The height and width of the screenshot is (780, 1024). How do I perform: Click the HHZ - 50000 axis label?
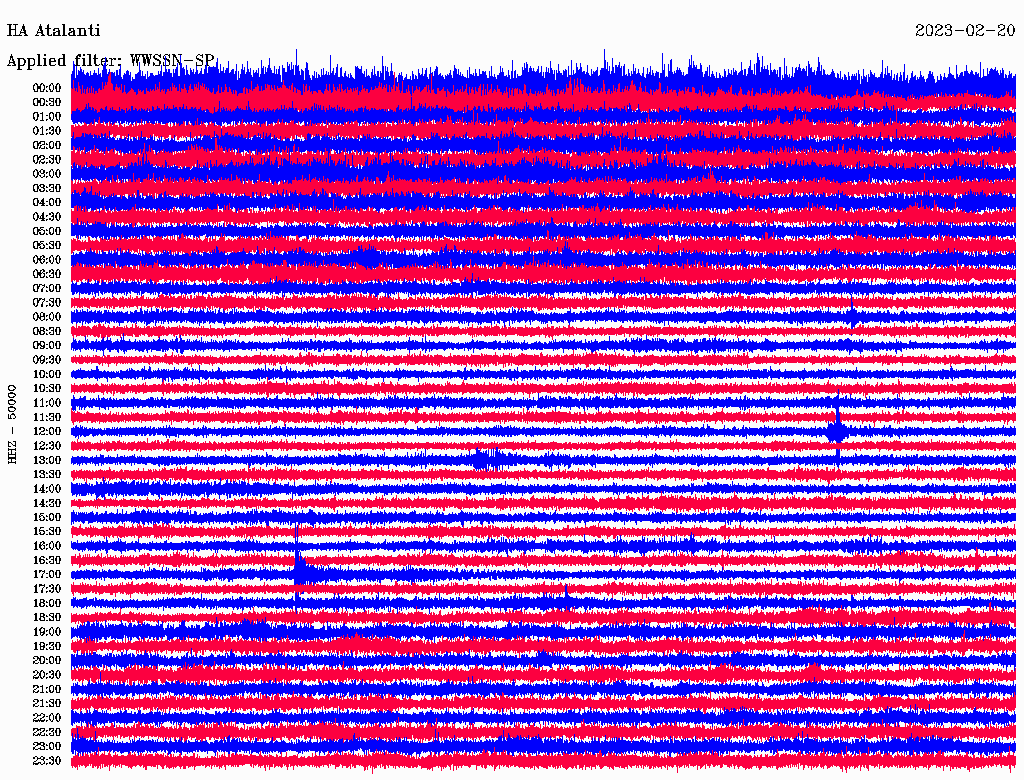pyautogui.click(x=12, y=424)
